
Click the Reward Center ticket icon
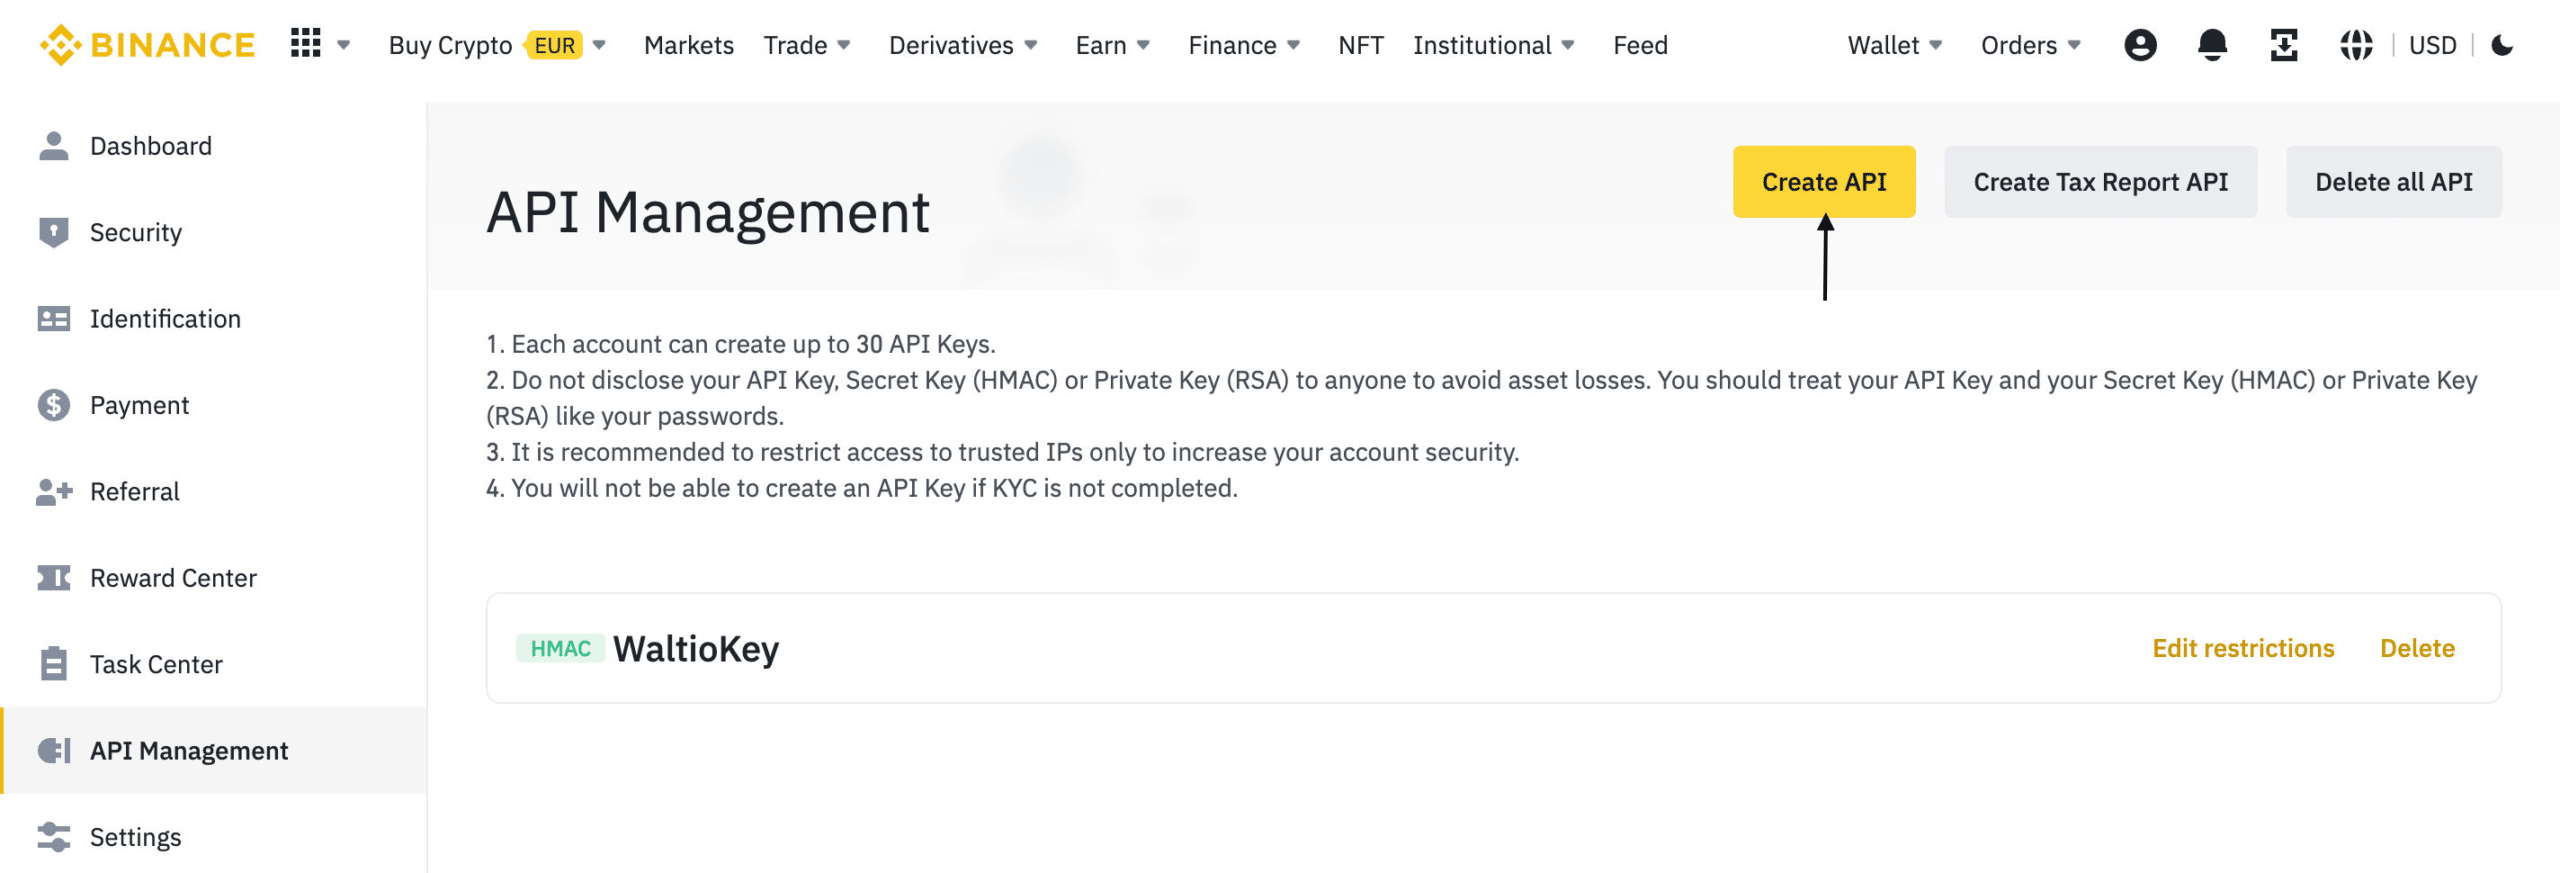[x=54, y=578]
